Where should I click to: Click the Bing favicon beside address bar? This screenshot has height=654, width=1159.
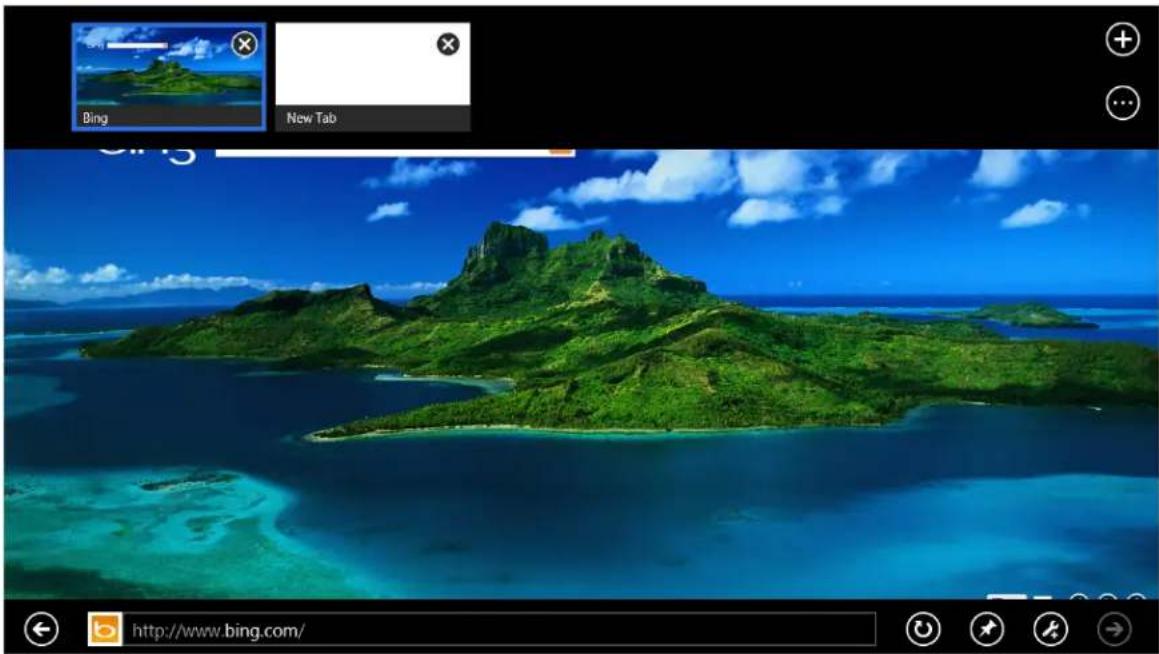[105, 630]
